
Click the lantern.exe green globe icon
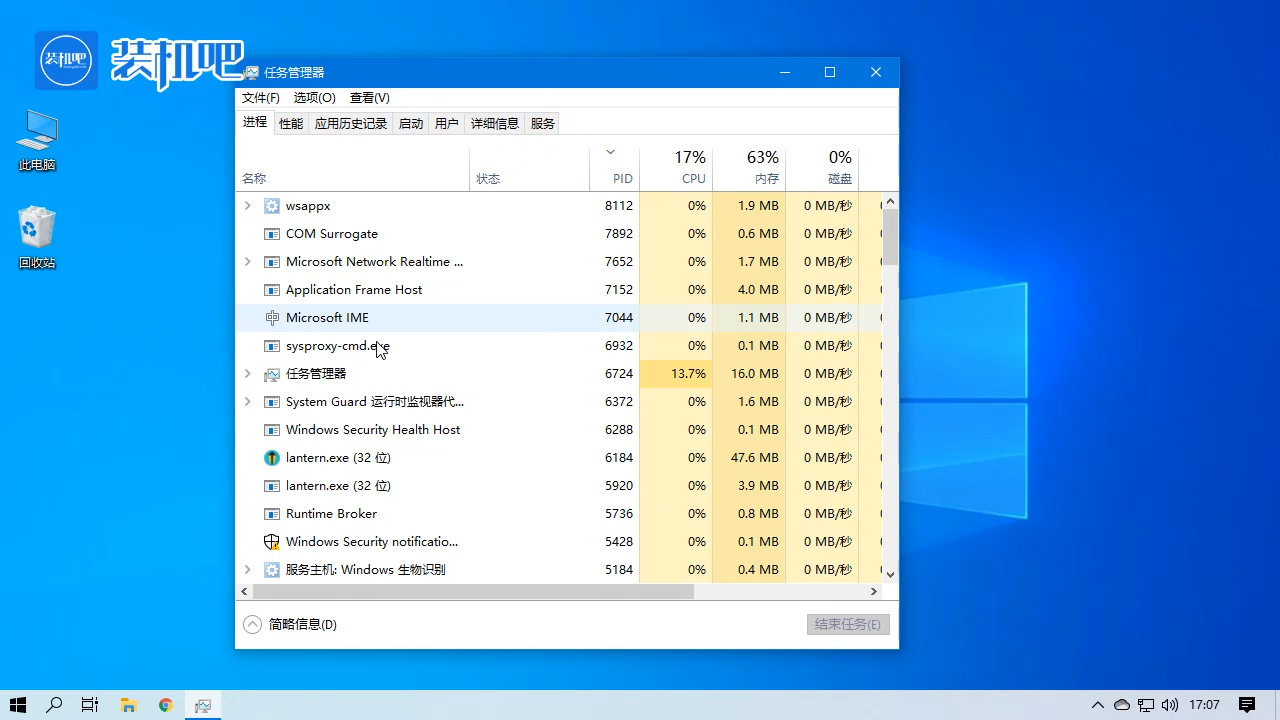click(271, 457)
